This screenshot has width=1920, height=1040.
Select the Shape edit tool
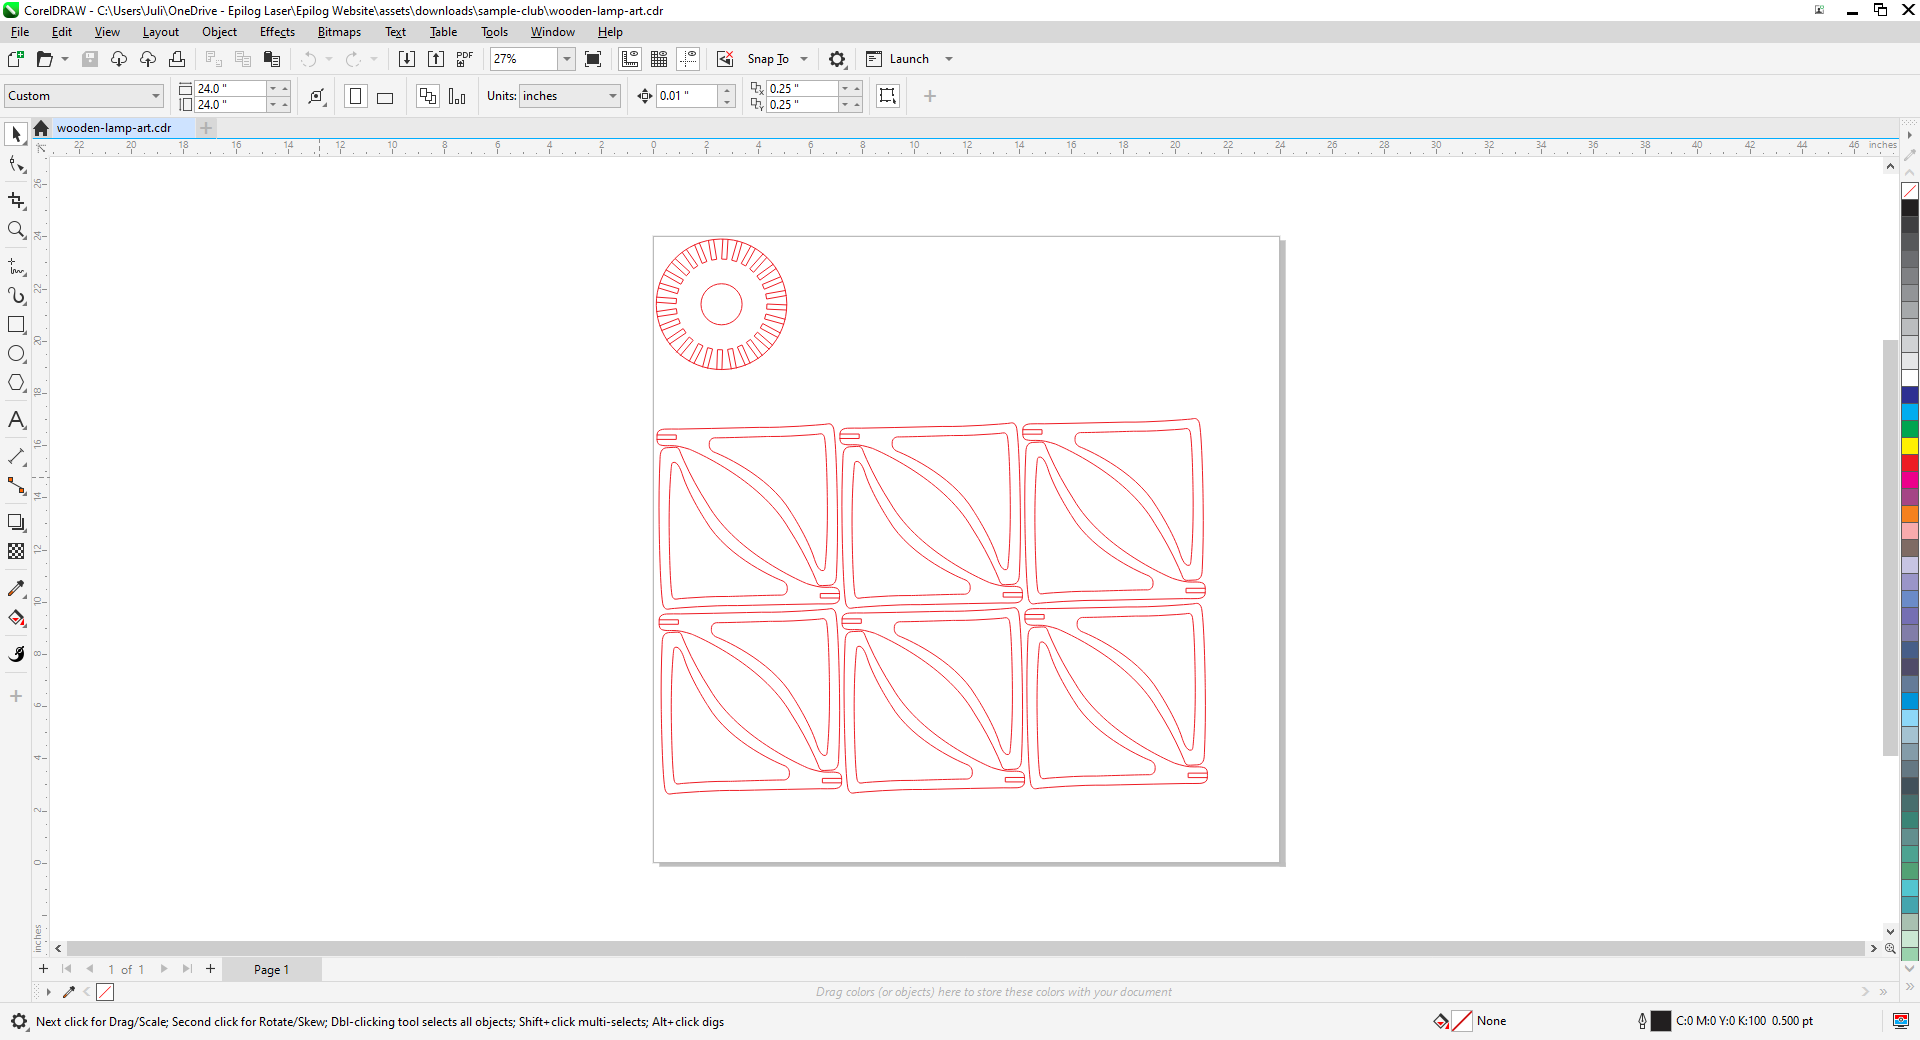pos(16,165)
